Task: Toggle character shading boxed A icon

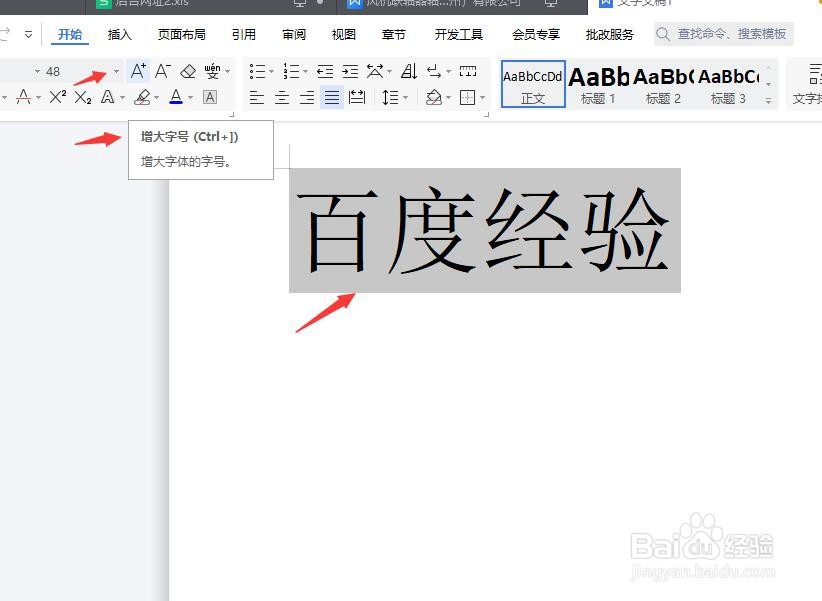Action: click(210, 97)
